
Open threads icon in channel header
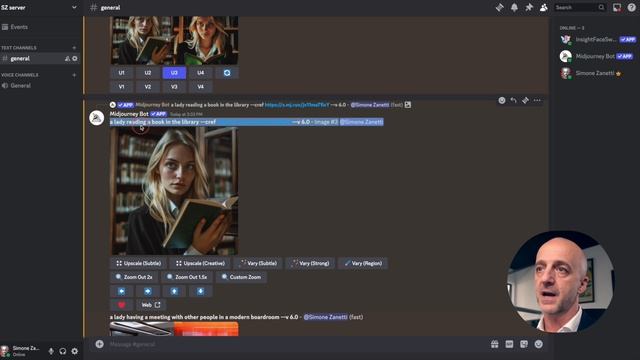(500, 7)
